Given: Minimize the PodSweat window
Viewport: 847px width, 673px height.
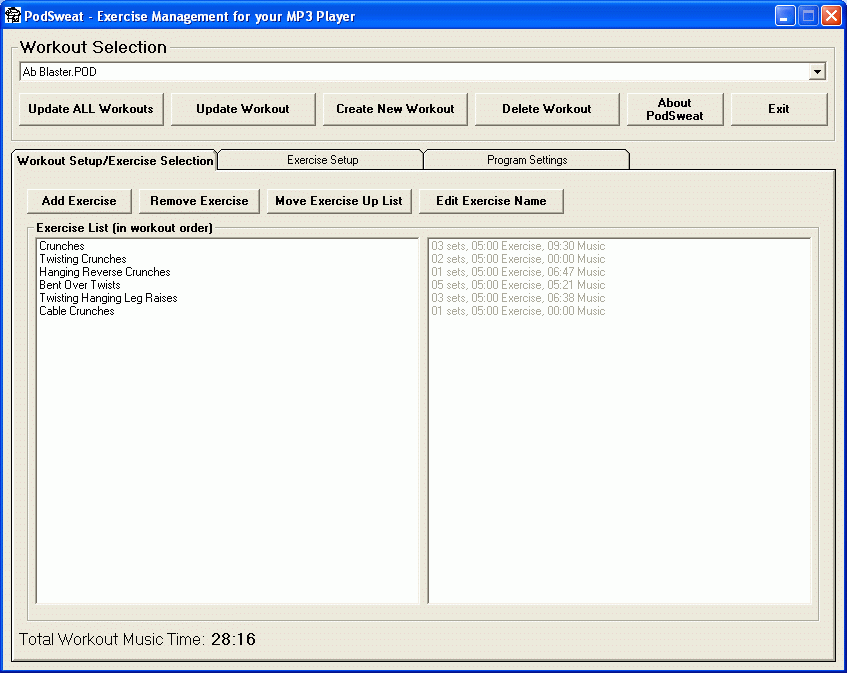Looking at the screenshot, I should tap(785, 16).
